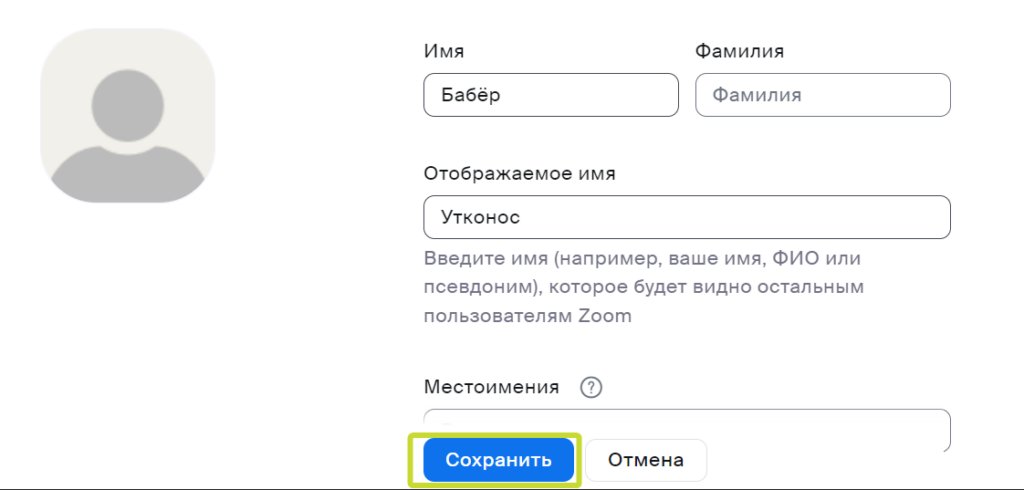Save changes with the Сохранить button
The width and height of the screenshot is (1024, 490).
(x=498, y=460)
